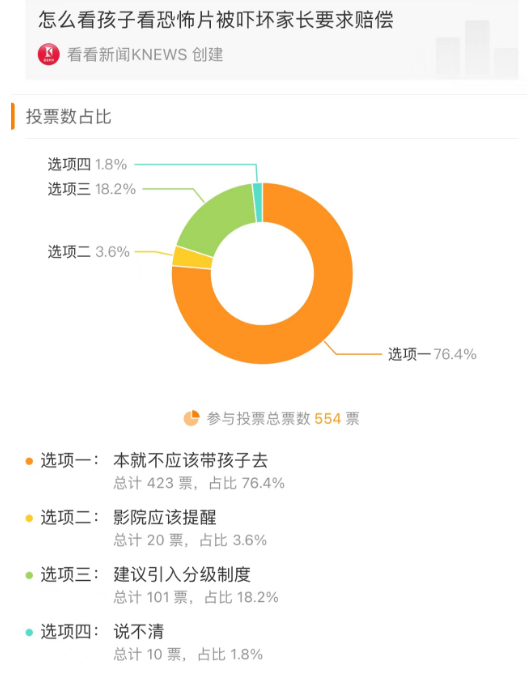Select the option 建议引入分级制度
Screen dimensions: 527x676
(182, 575)
